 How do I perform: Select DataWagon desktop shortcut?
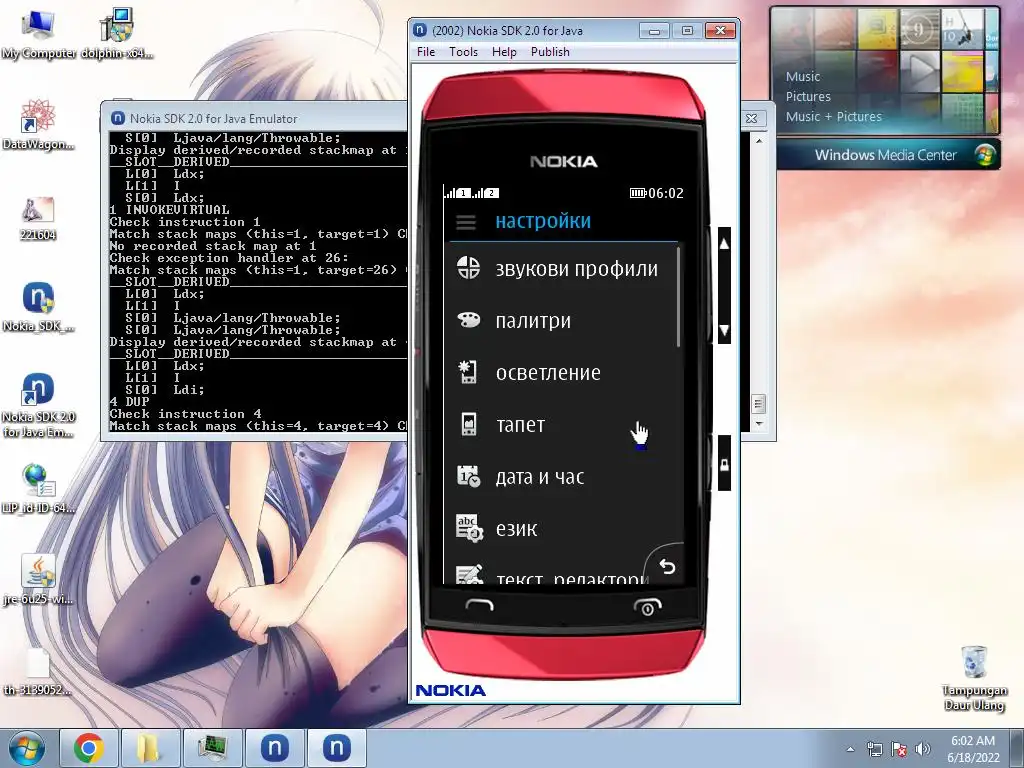click(38, 125)
